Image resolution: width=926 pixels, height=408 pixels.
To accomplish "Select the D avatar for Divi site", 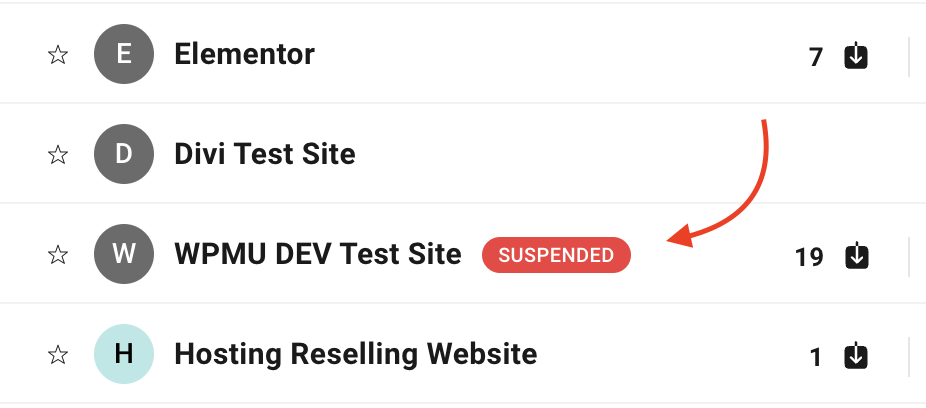I will click(x=124, y=154).
